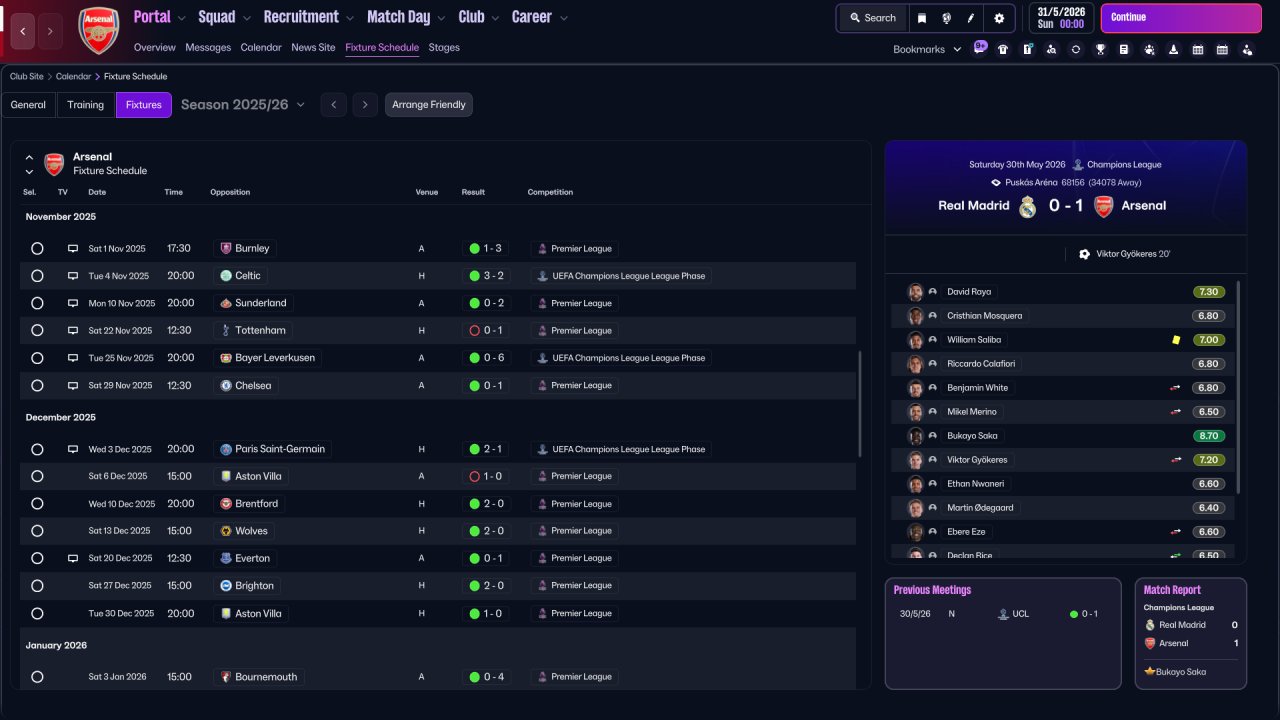Viewport: 1280px width, 720px height.
Task: Go back using the left navigation arrow
Action: (x=23, y=32)
